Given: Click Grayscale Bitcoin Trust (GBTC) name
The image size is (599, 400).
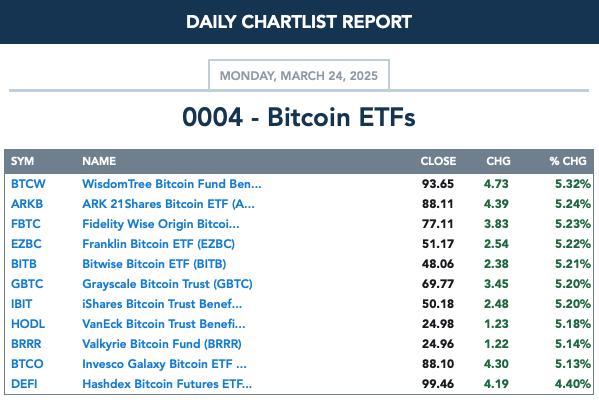Looking at the screenshot, I should click(167, 284).
